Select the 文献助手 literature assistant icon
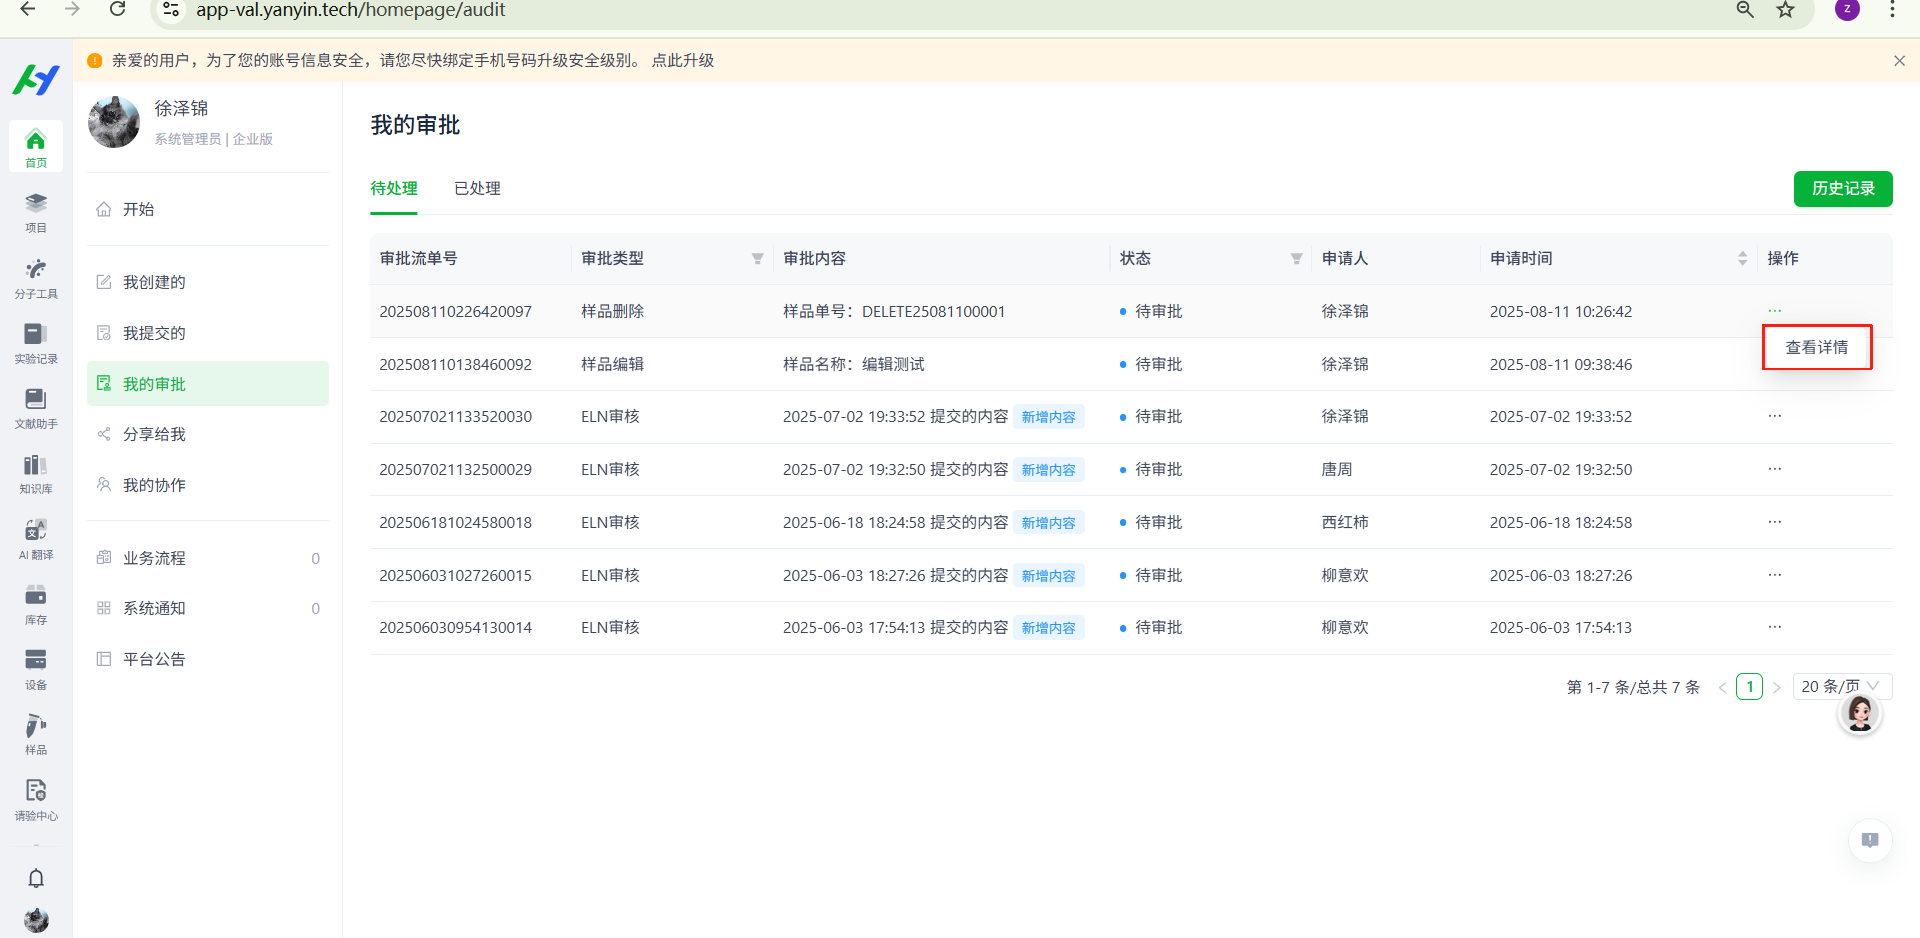Screen dimensions: 1920x938 pyautogui.click(x=35, y=408)
